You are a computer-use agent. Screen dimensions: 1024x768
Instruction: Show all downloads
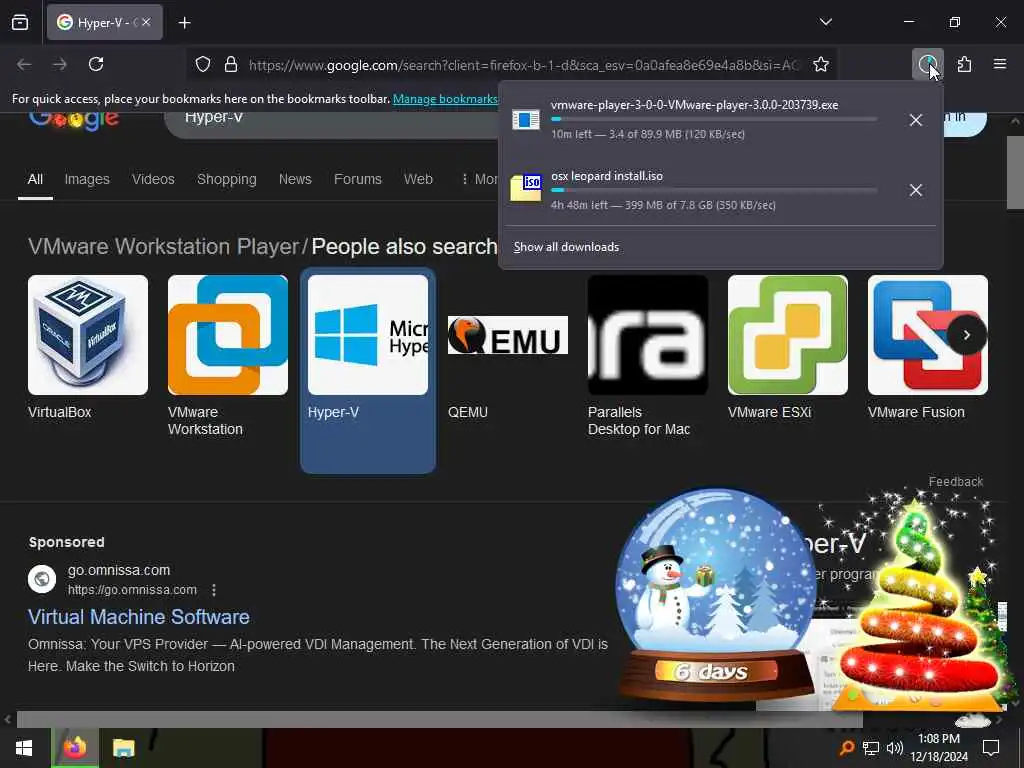(x=566, y=247)
